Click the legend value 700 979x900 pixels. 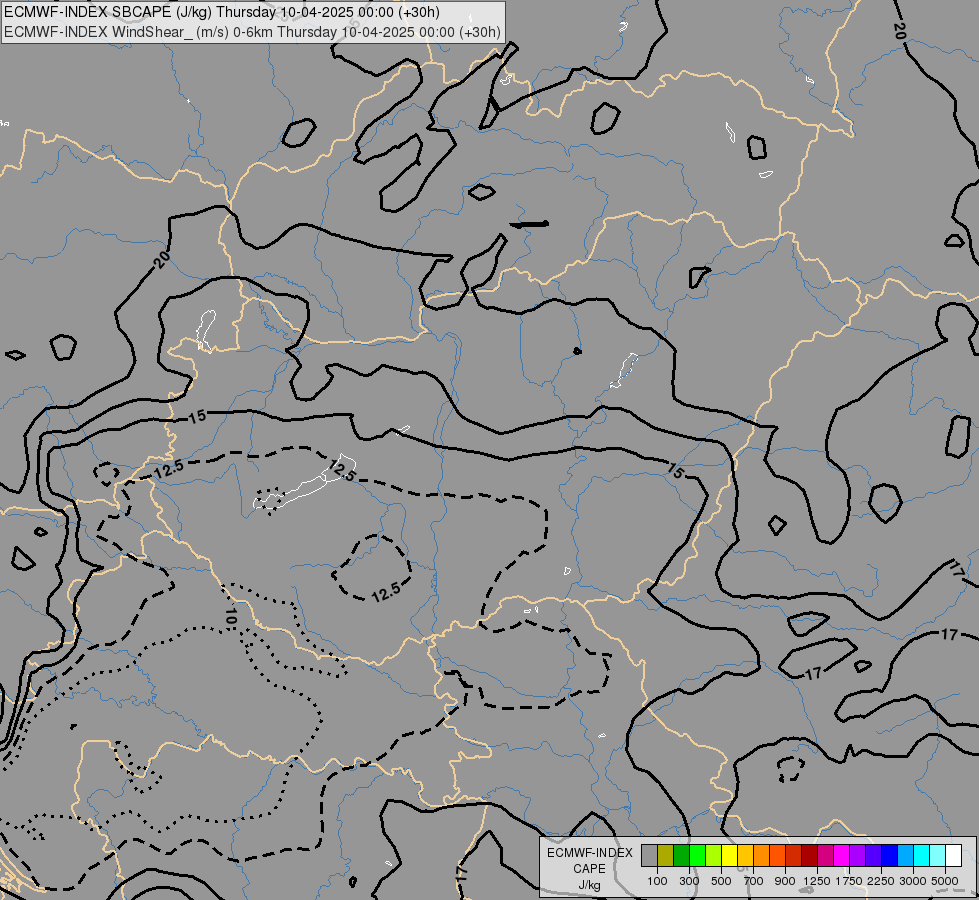(753, 881)
